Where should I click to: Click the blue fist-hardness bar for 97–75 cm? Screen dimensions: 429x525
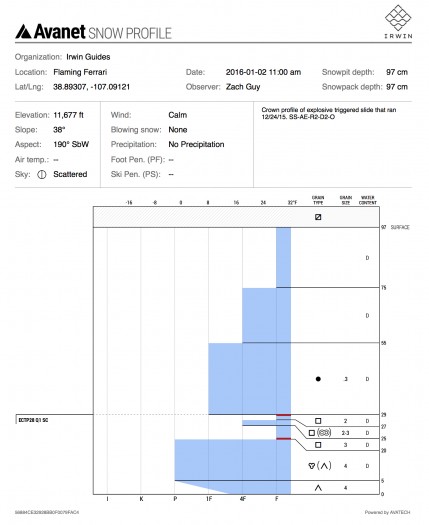tap(283, 257)
